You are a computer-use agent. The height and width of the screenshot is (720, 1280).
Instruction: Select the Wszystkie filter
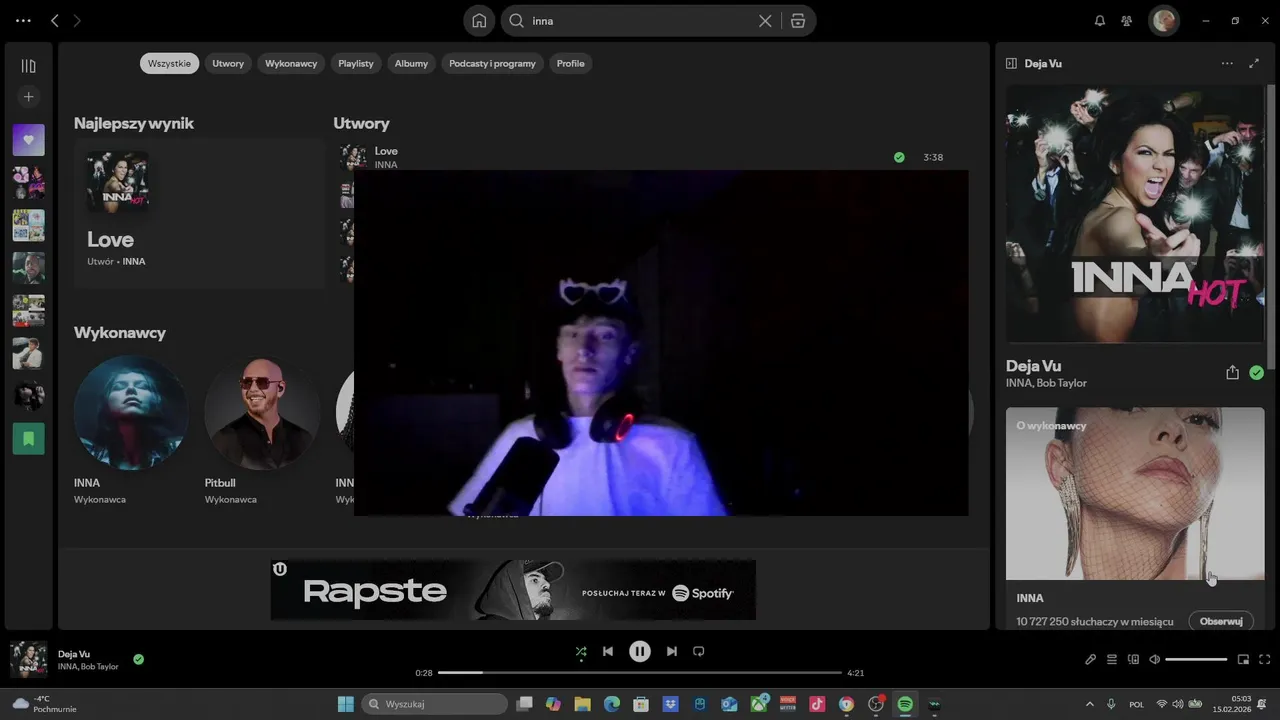coord(169,63)
